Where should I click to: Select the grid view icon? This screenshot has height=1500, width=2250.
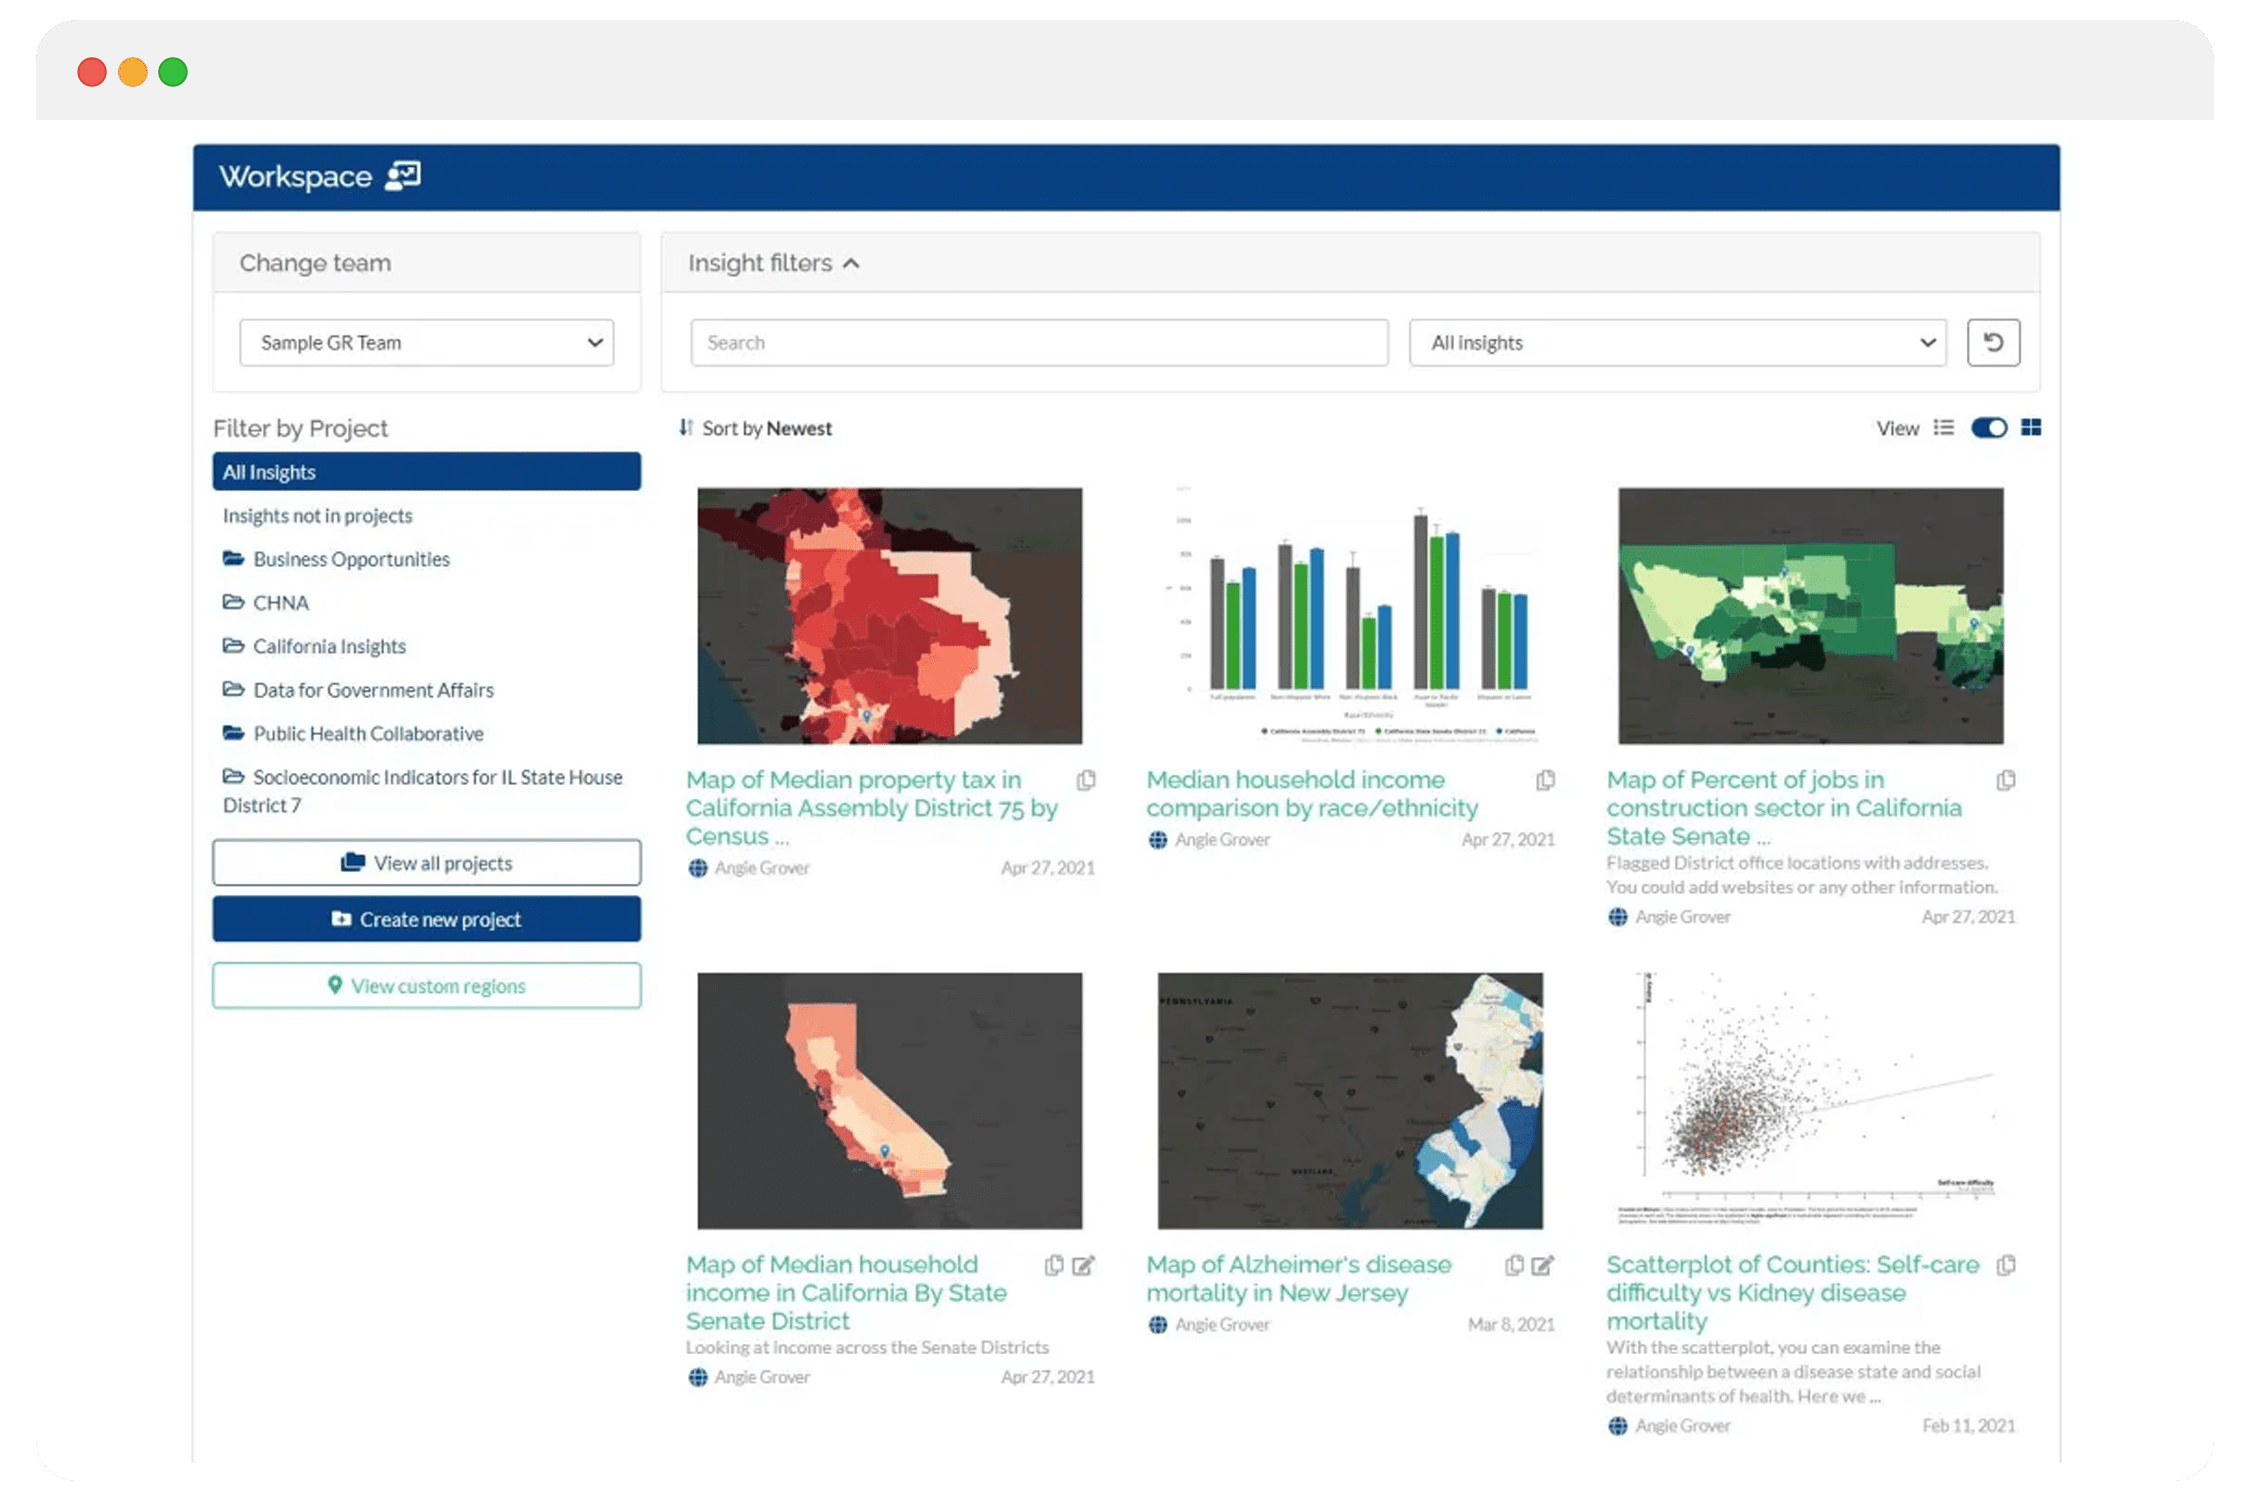point(2032,428)
